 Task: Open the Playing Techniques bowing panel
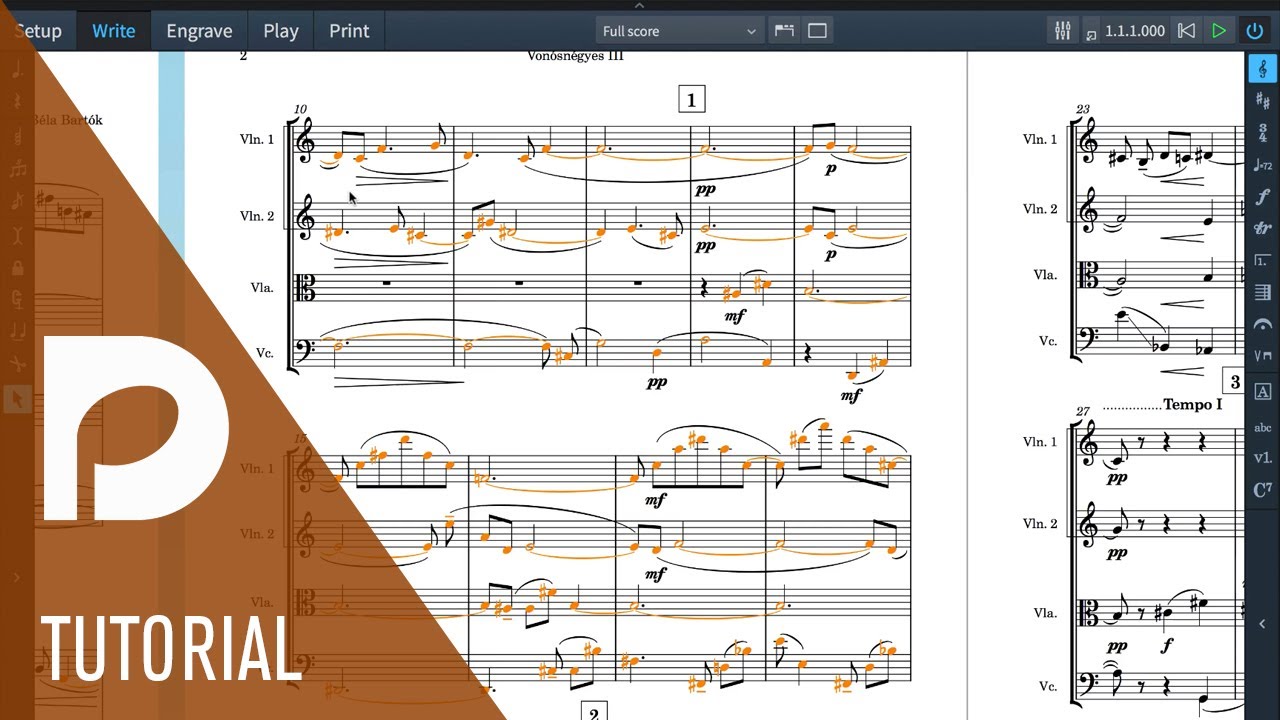point(1262,357)
